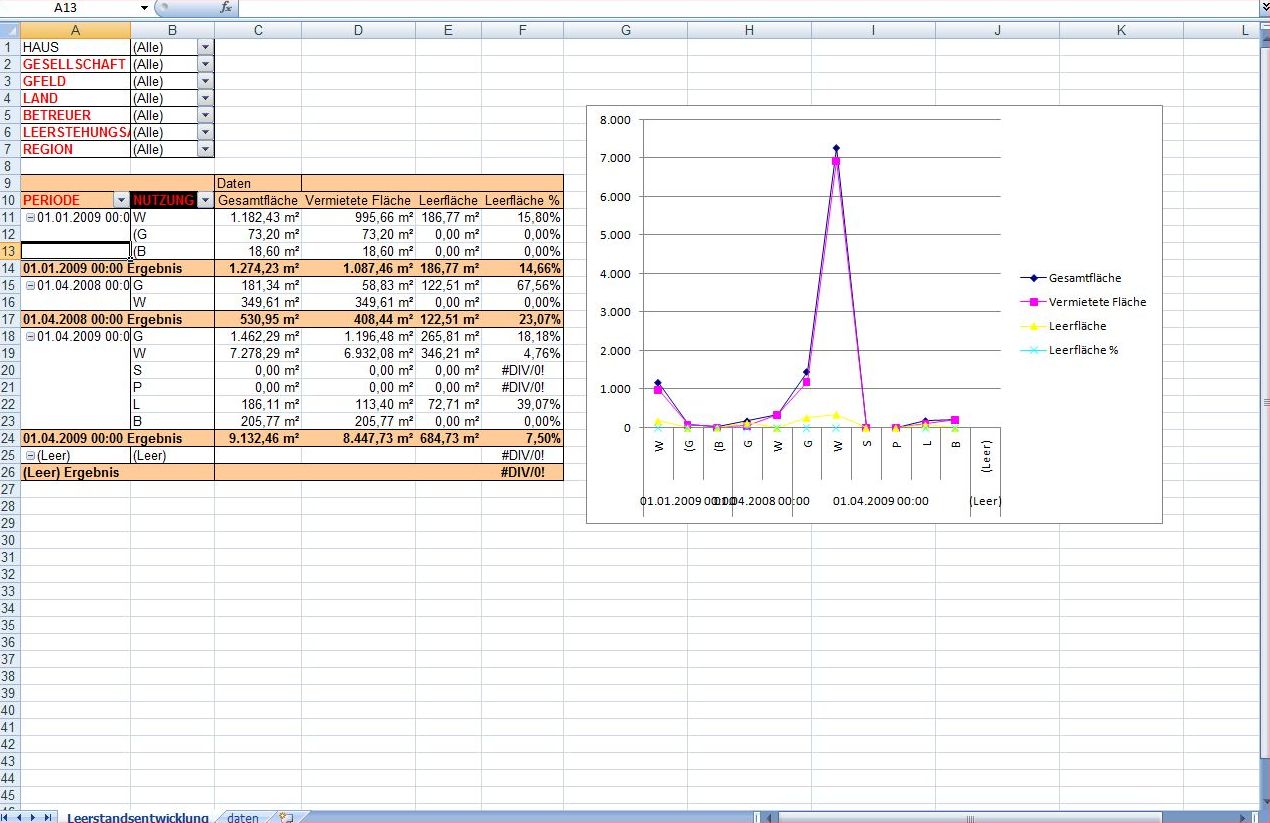Click the 995,66 m² cell
Screen dimensions: 1270x823
tap(358, 217)
